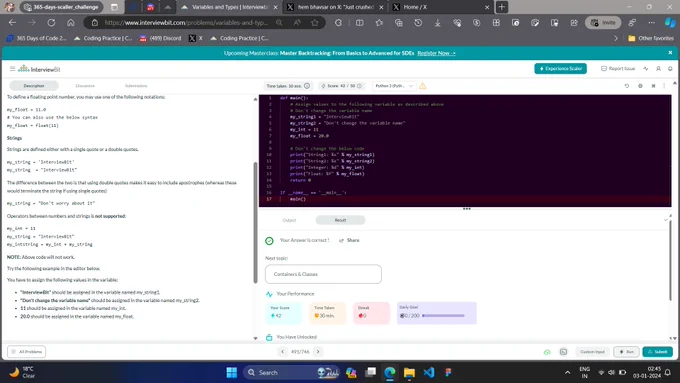Viewport: 680px width, 383px height.
Task: Go to the next problem arrow
Action: 318,352
